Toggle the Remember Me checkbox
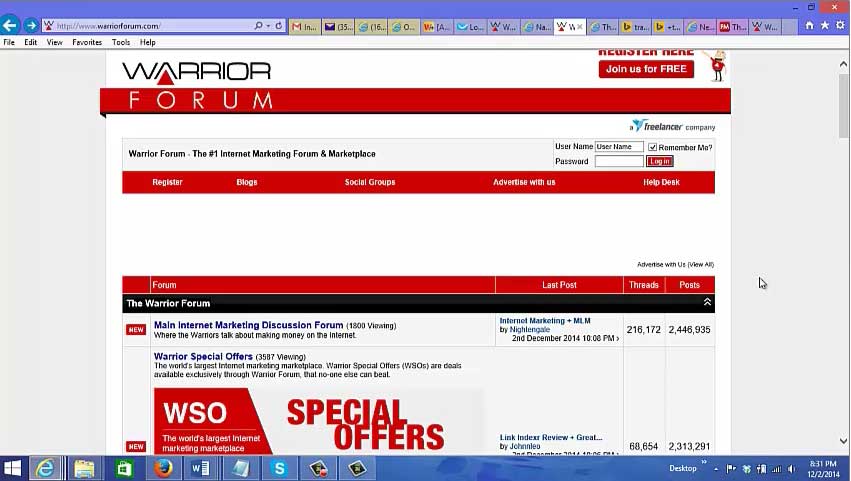Image resolution: width=851 pixels, height=481 pixels. pos(652,147)
